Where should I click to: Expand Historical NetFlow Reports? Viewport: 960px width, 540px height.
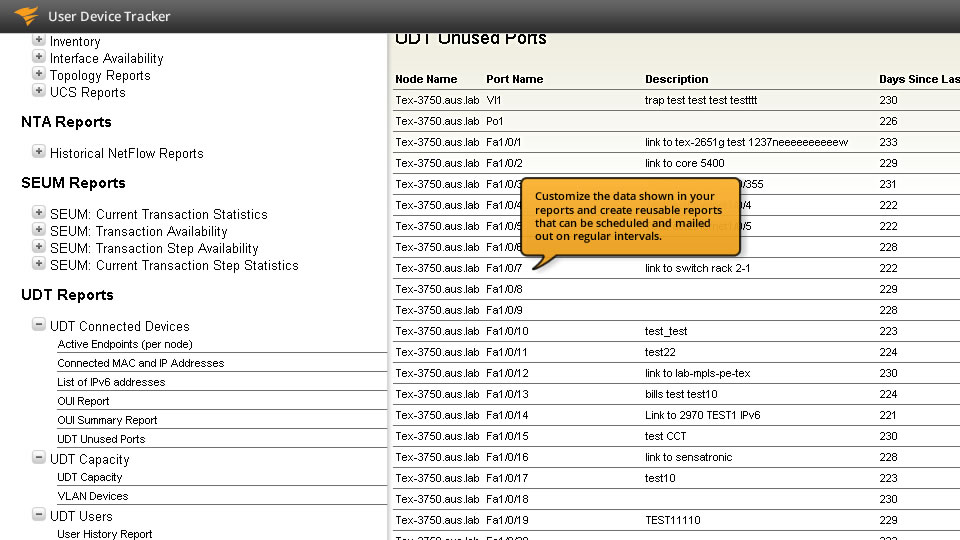[x=39, y=151]
